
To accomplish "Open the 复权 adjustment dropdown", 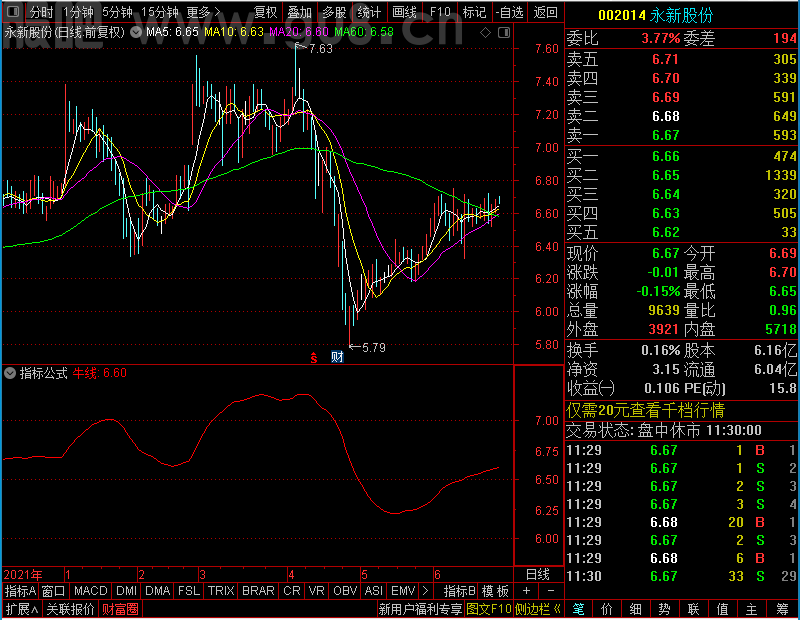I will click(265, 12).
